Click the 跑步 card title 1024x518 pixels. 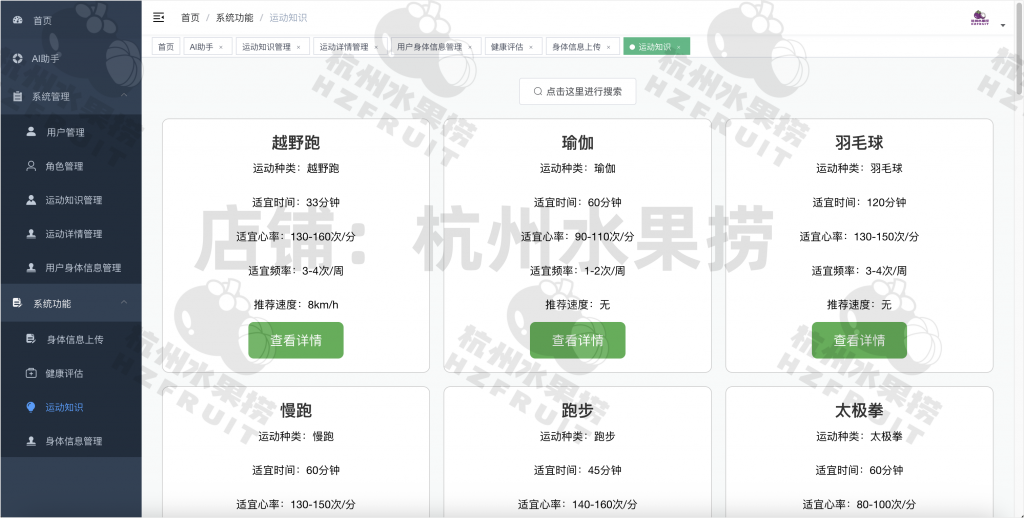pos(577,410)
